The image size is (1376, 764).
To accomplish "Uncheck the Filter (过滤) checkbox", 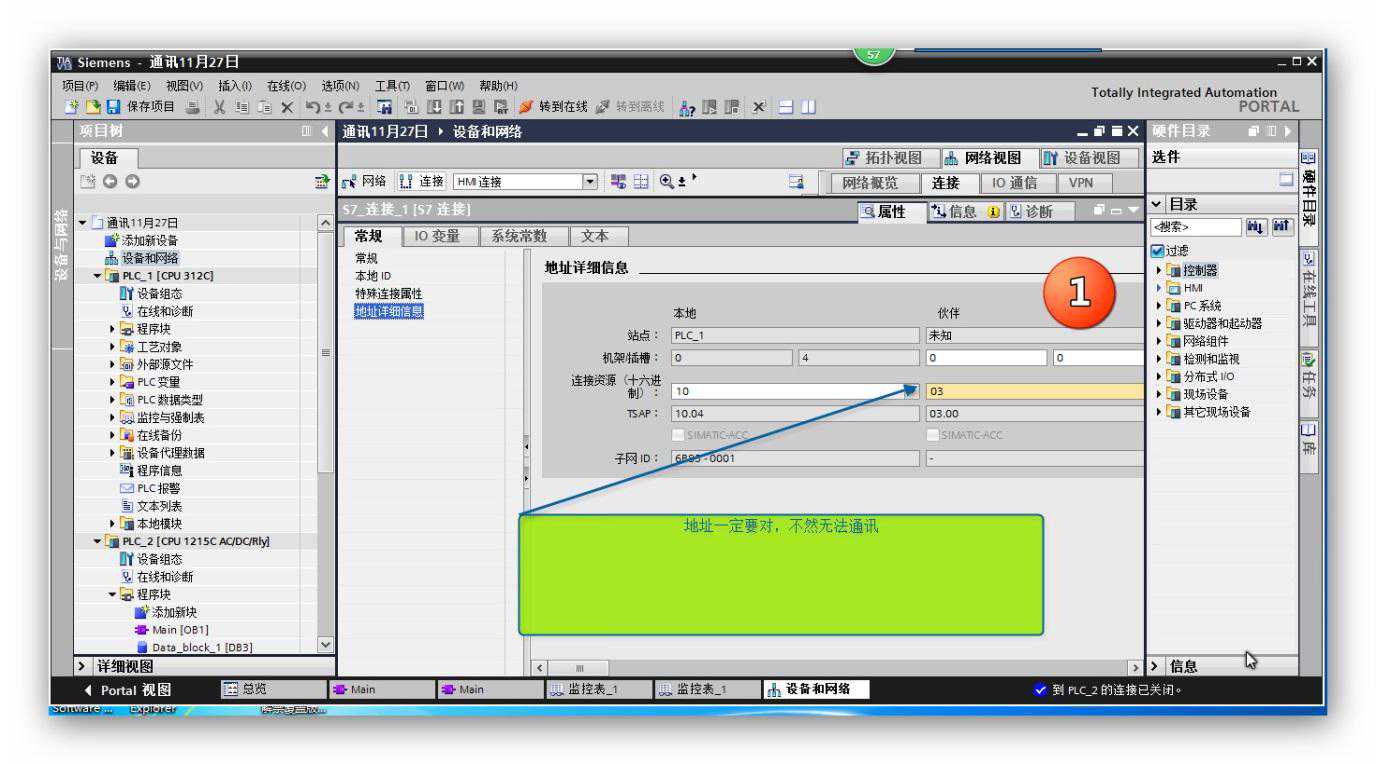I will (x=1158, y=251).
